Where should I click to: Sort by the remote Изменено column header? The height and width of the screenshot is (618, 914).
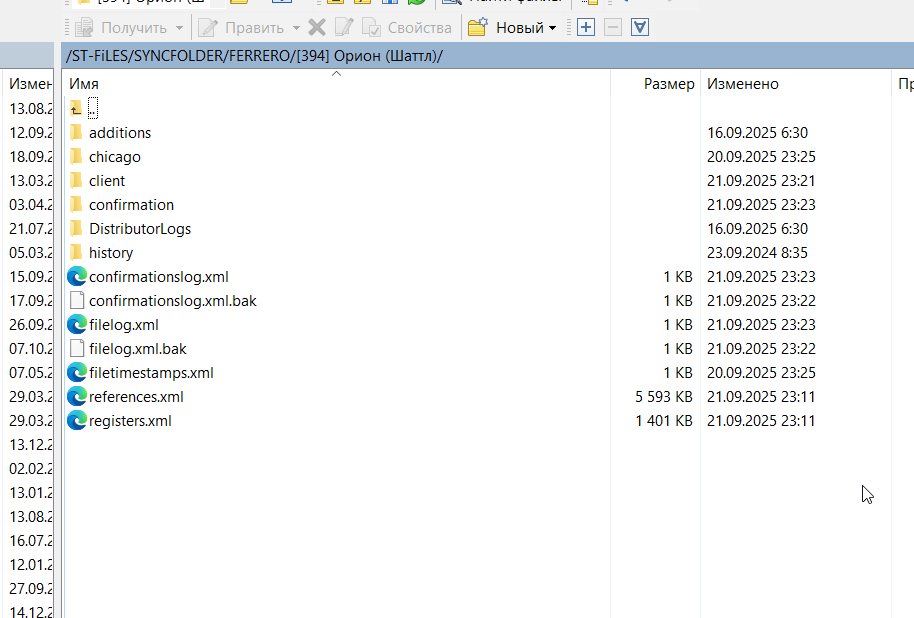tap(796, 84)
